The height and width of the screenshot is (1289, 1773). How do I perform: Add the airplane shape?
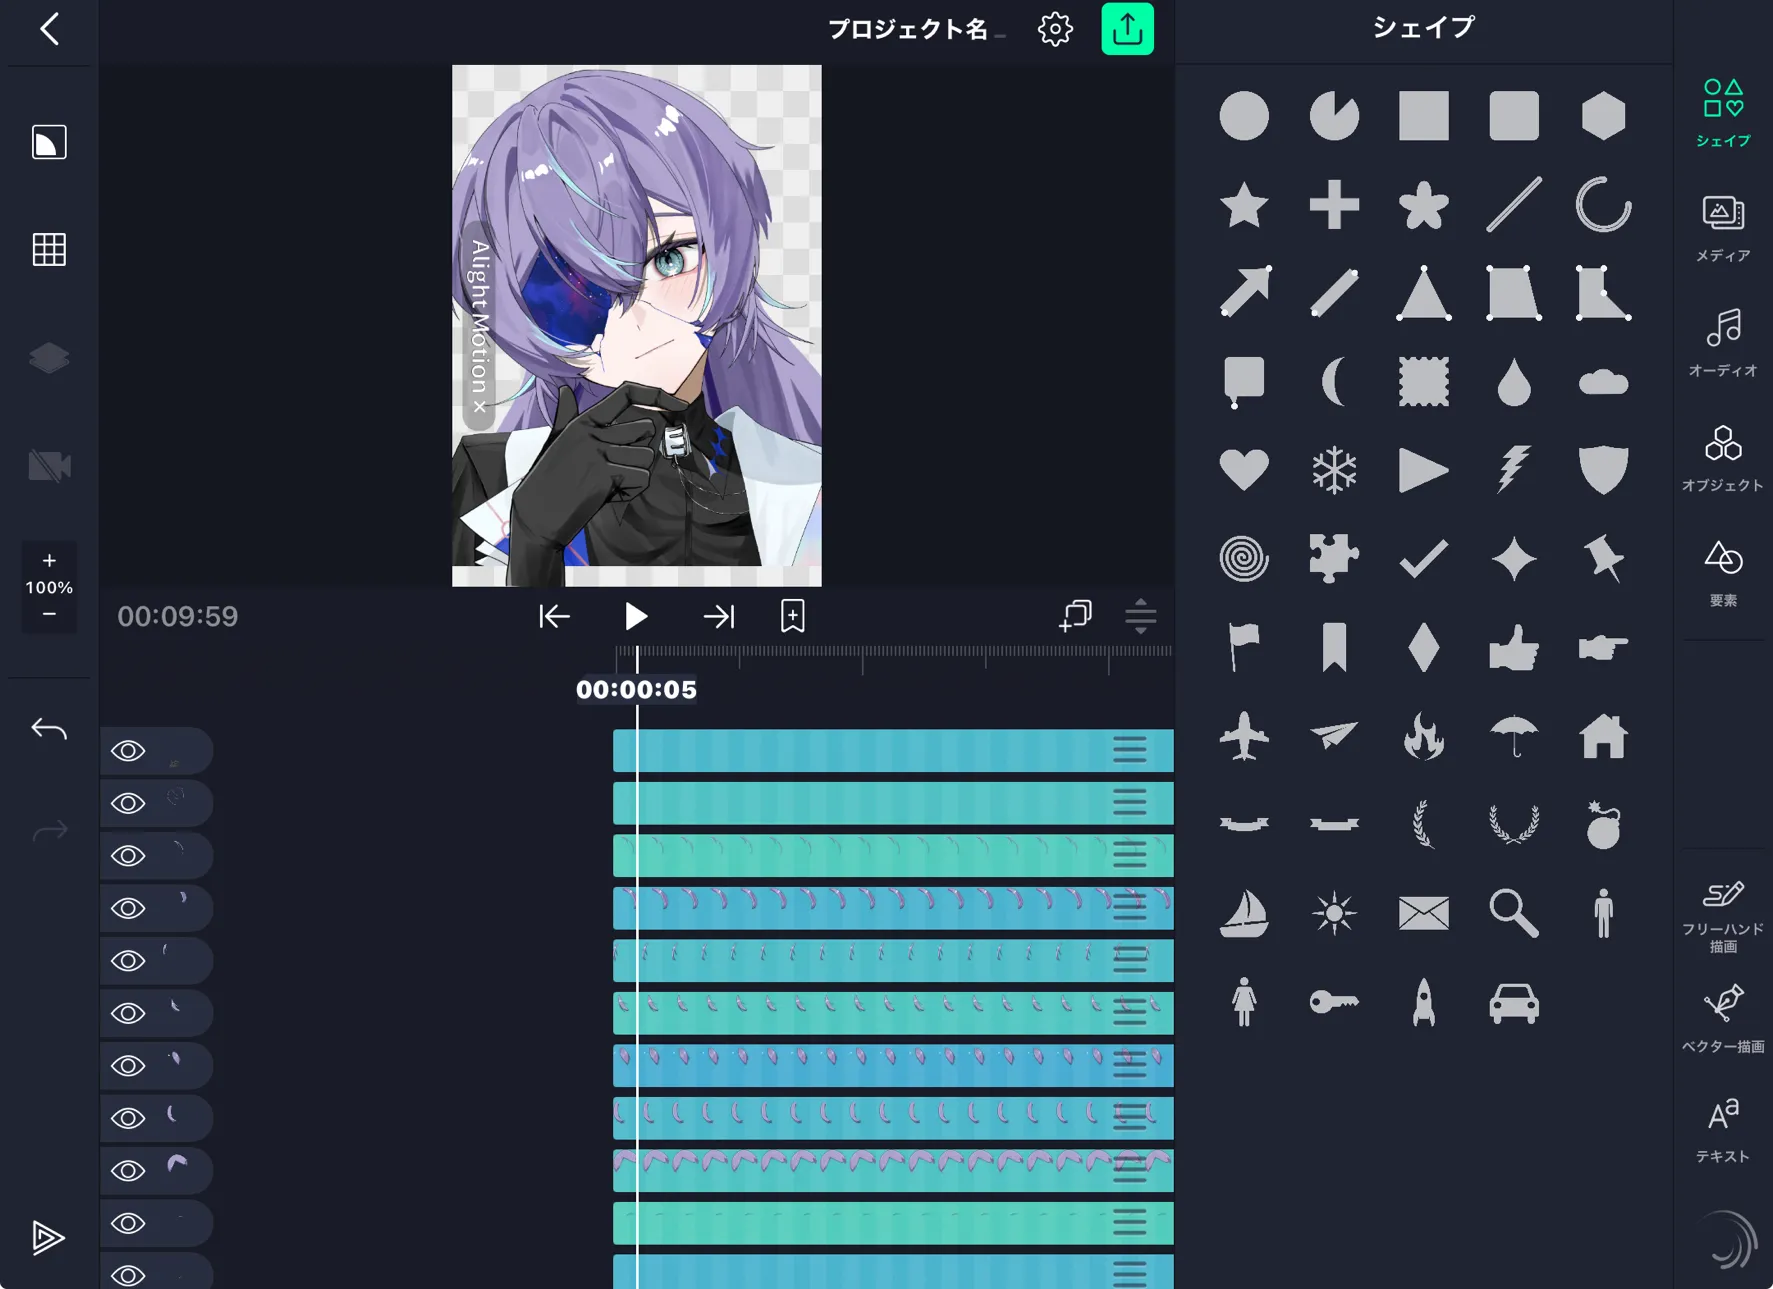tap(1244, 736)
